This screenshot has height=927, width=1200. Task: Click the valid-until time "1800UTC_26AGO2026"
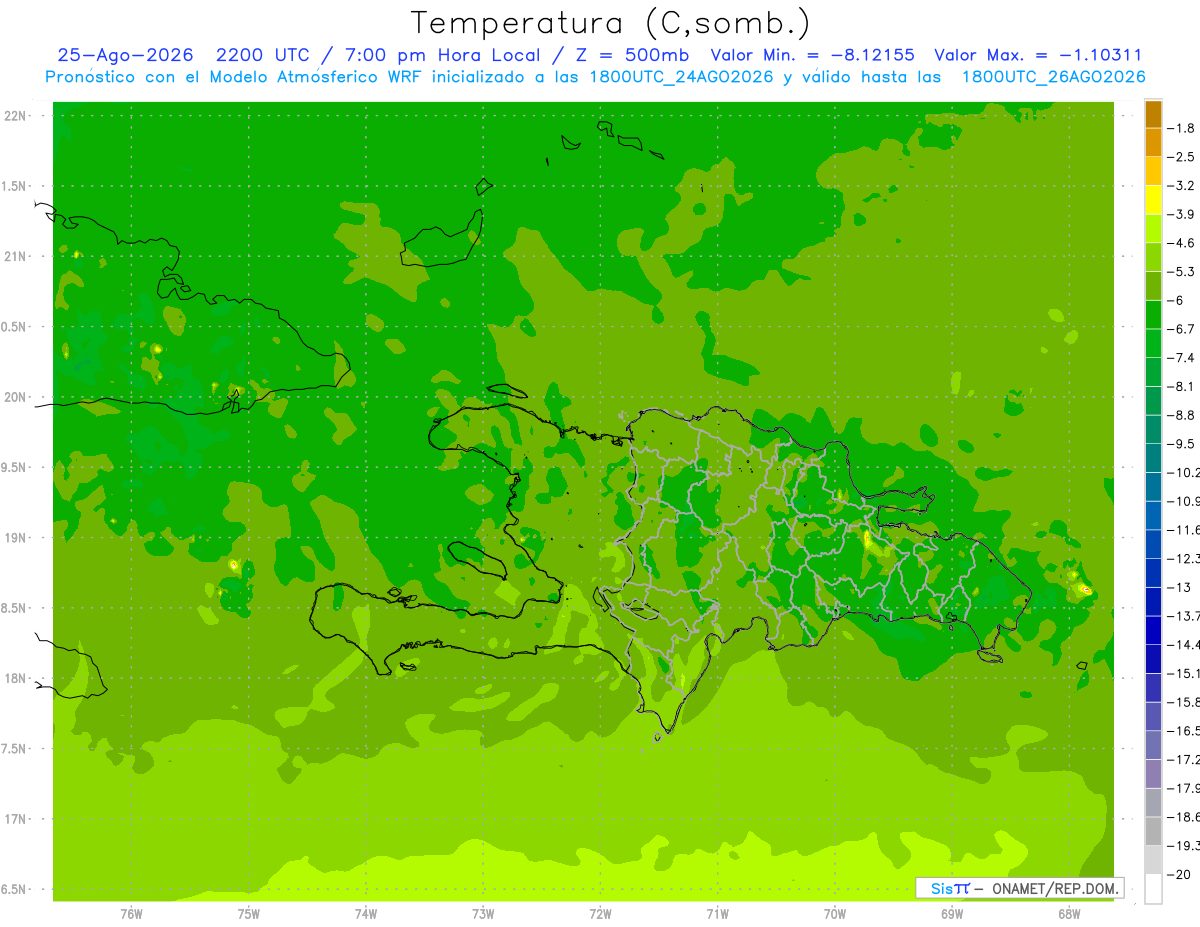(1053, 77)
